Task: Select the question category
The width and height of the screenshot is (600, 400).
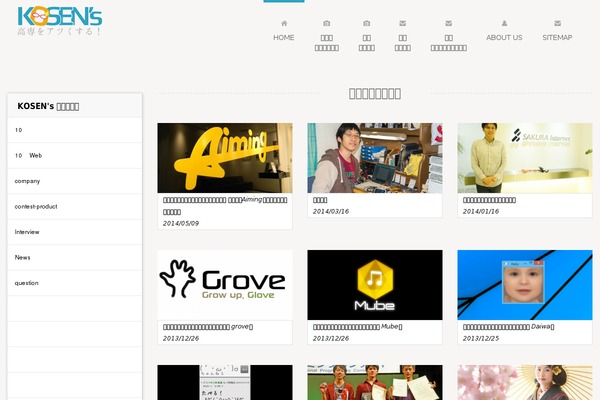Action: pos(75,283)
